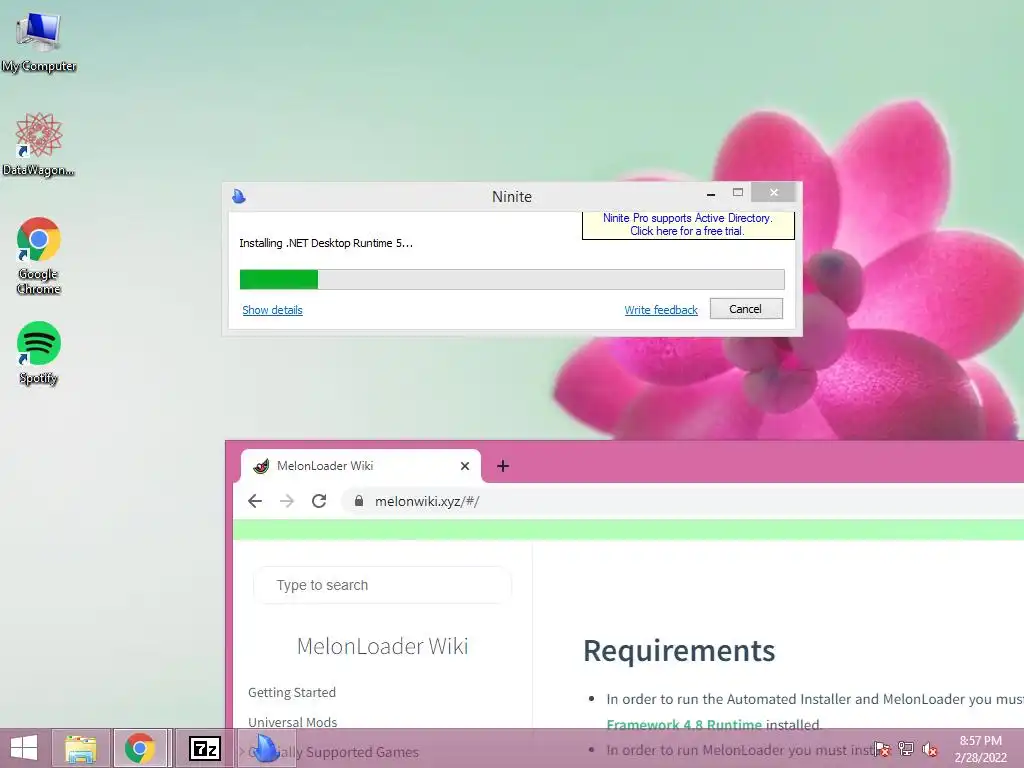Open 7-Zip from the taskbar
The height and width of the screenshot is (768, 1024).
204,748
